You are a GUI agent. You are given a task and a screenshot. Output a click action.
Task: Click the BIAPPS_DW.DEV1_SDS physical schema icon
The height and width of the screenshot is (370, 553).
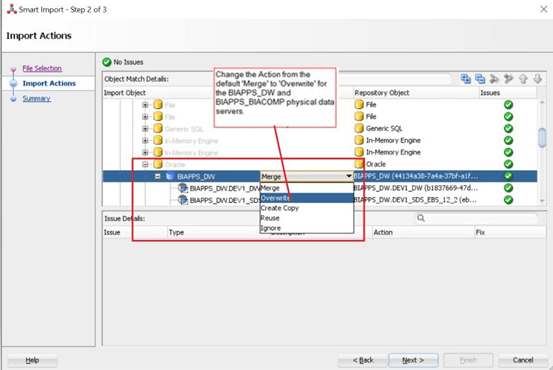click(x=183, y=200)
